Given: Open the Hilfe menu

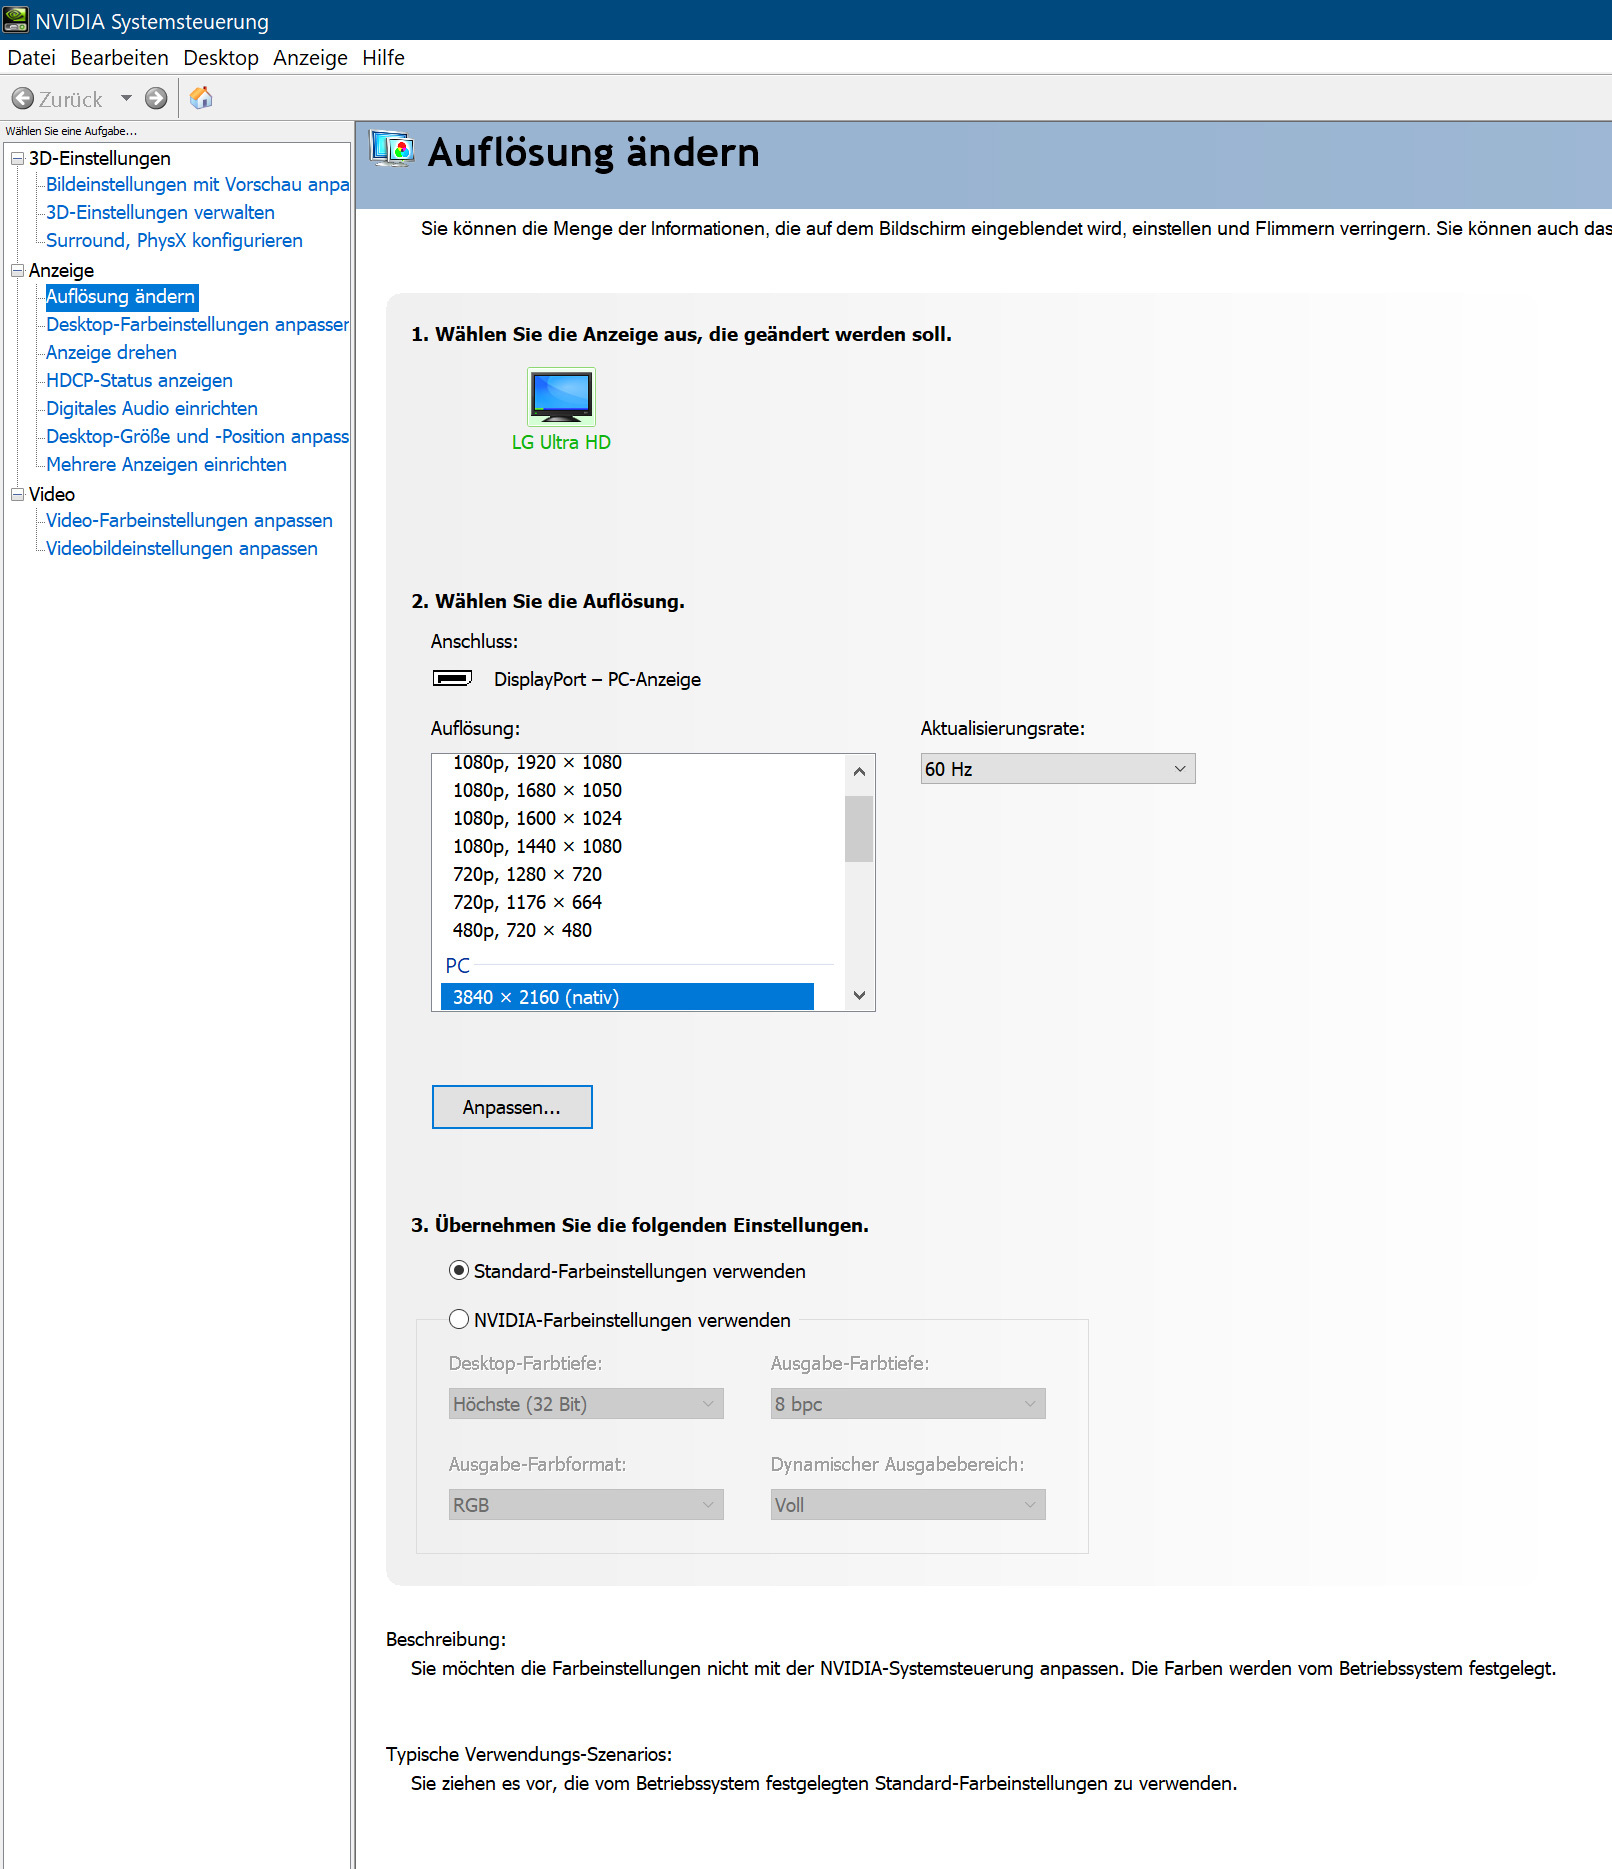Looking at the screenshot, I should tap(383, 57).
